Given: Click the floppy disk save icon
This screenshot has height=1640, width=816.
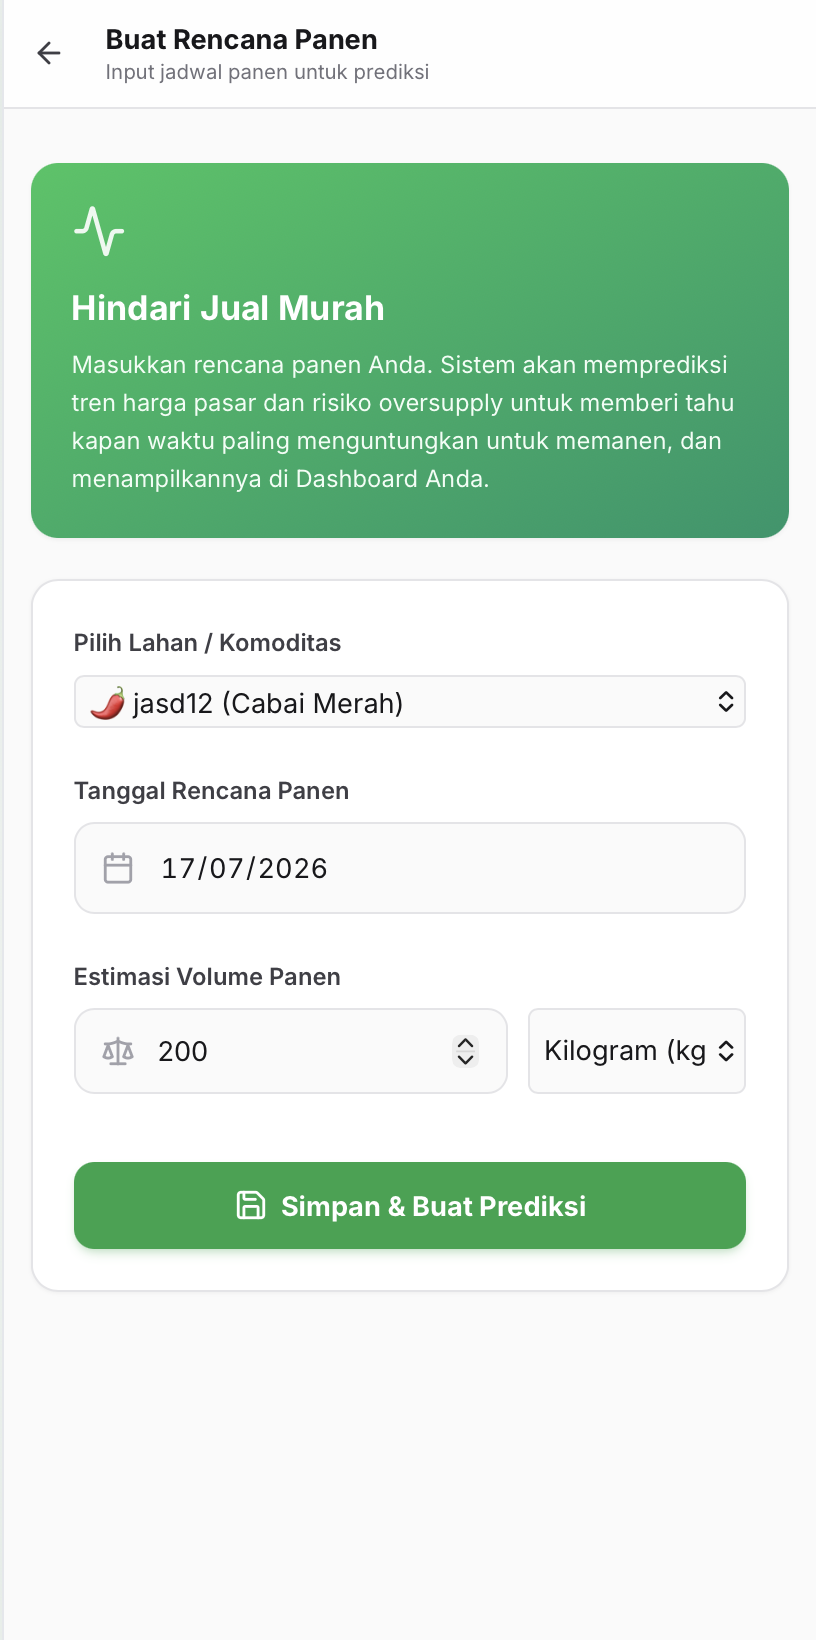Looking at the screenshot, I should (251, 1205).
